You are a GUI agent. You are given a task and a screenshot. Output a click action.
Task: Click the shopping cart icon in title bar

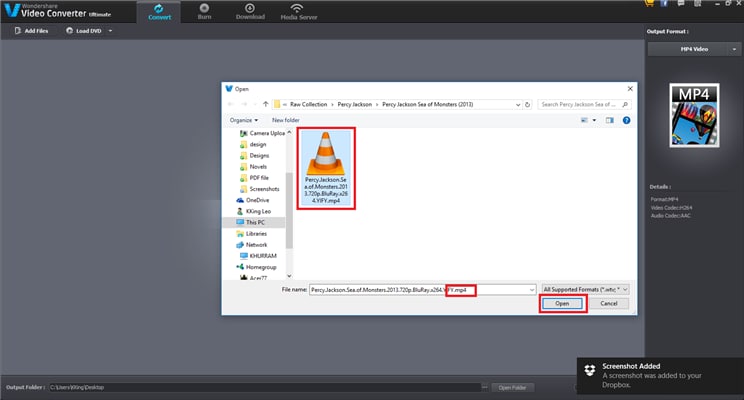point(649,3)
